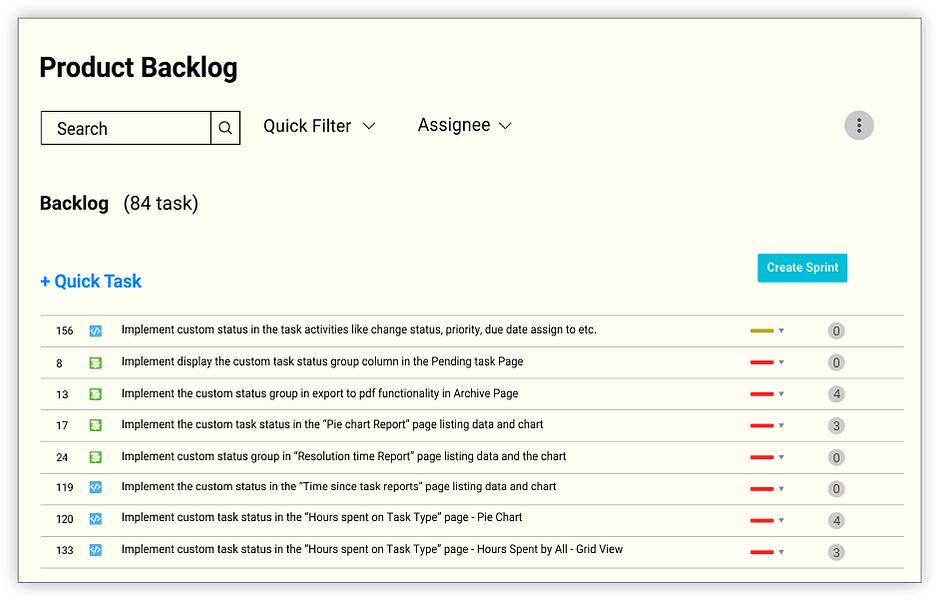Click the Product Backlog heading

(x=138, y=68)
